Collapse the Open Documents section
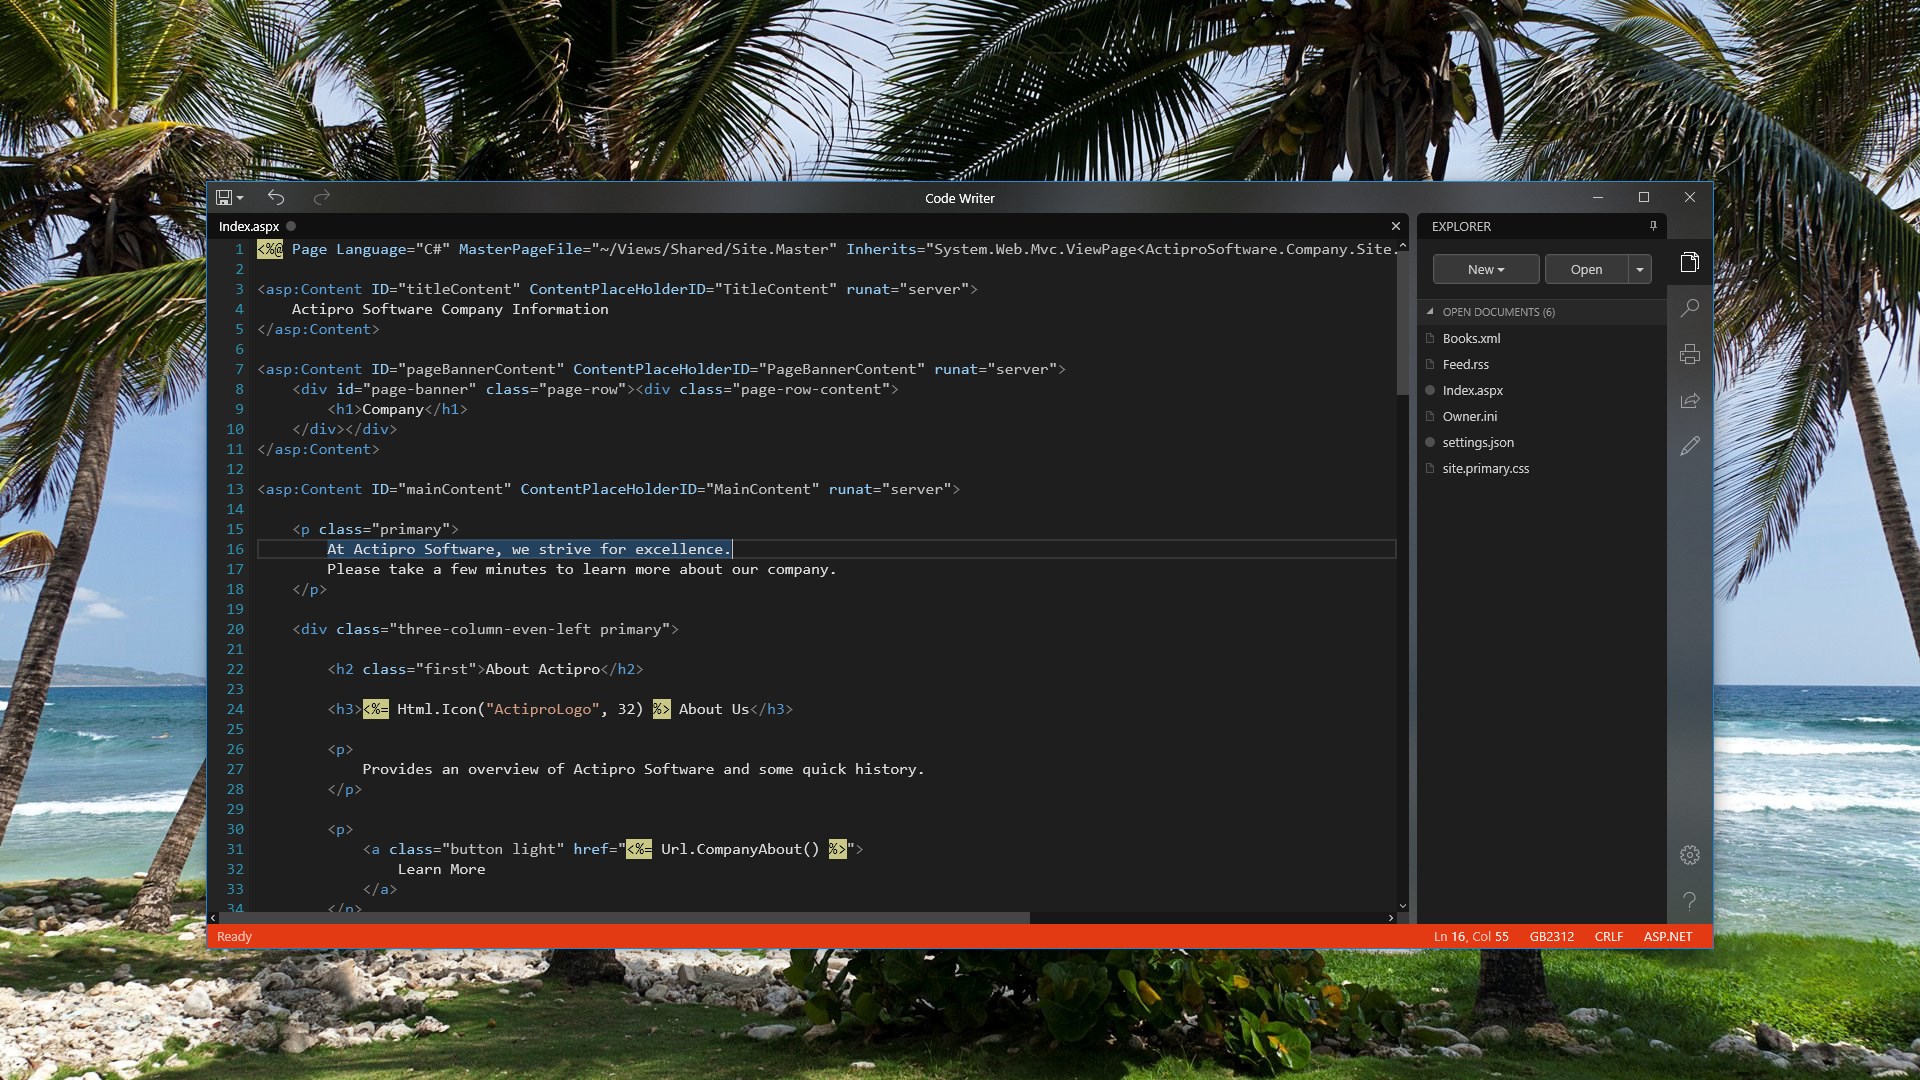 (x=1430, y=312)
